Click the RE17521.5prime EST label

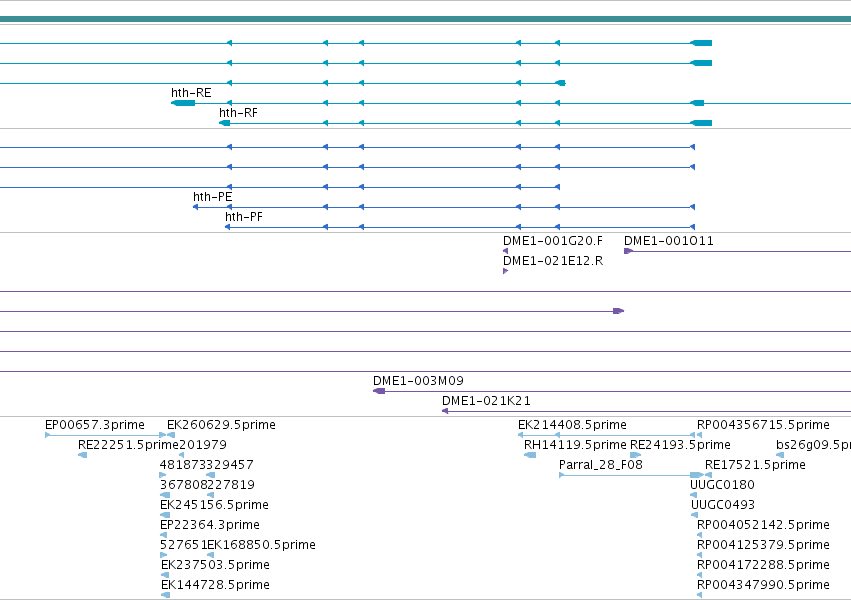tap(755, 465)
